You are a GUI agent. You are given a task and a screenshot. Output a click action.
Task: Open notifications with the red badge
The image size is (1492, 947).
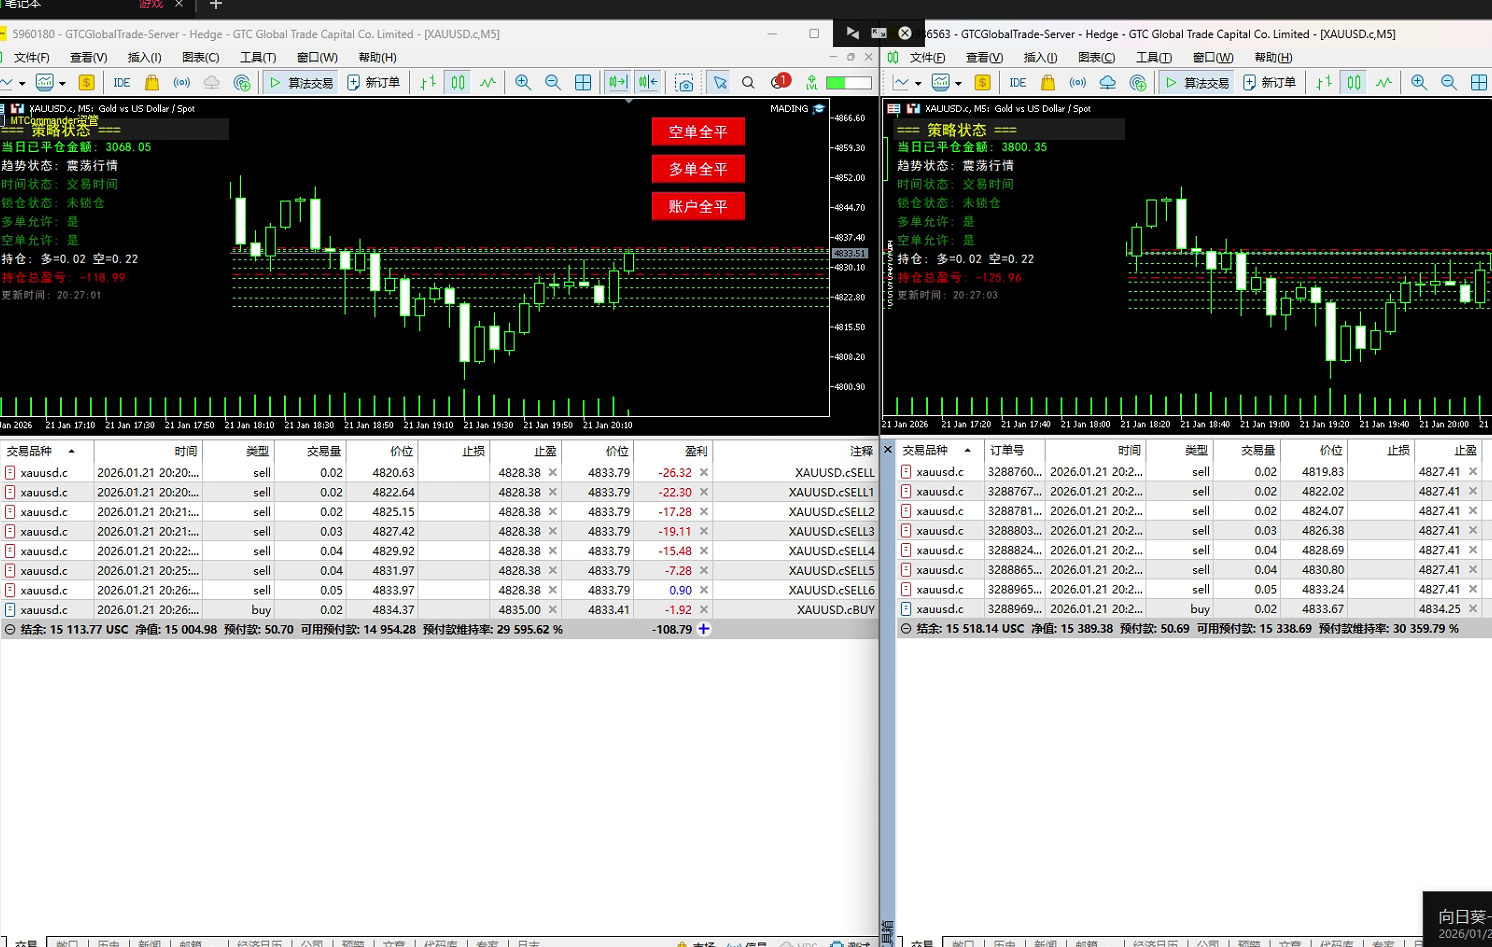pos(780,82)
